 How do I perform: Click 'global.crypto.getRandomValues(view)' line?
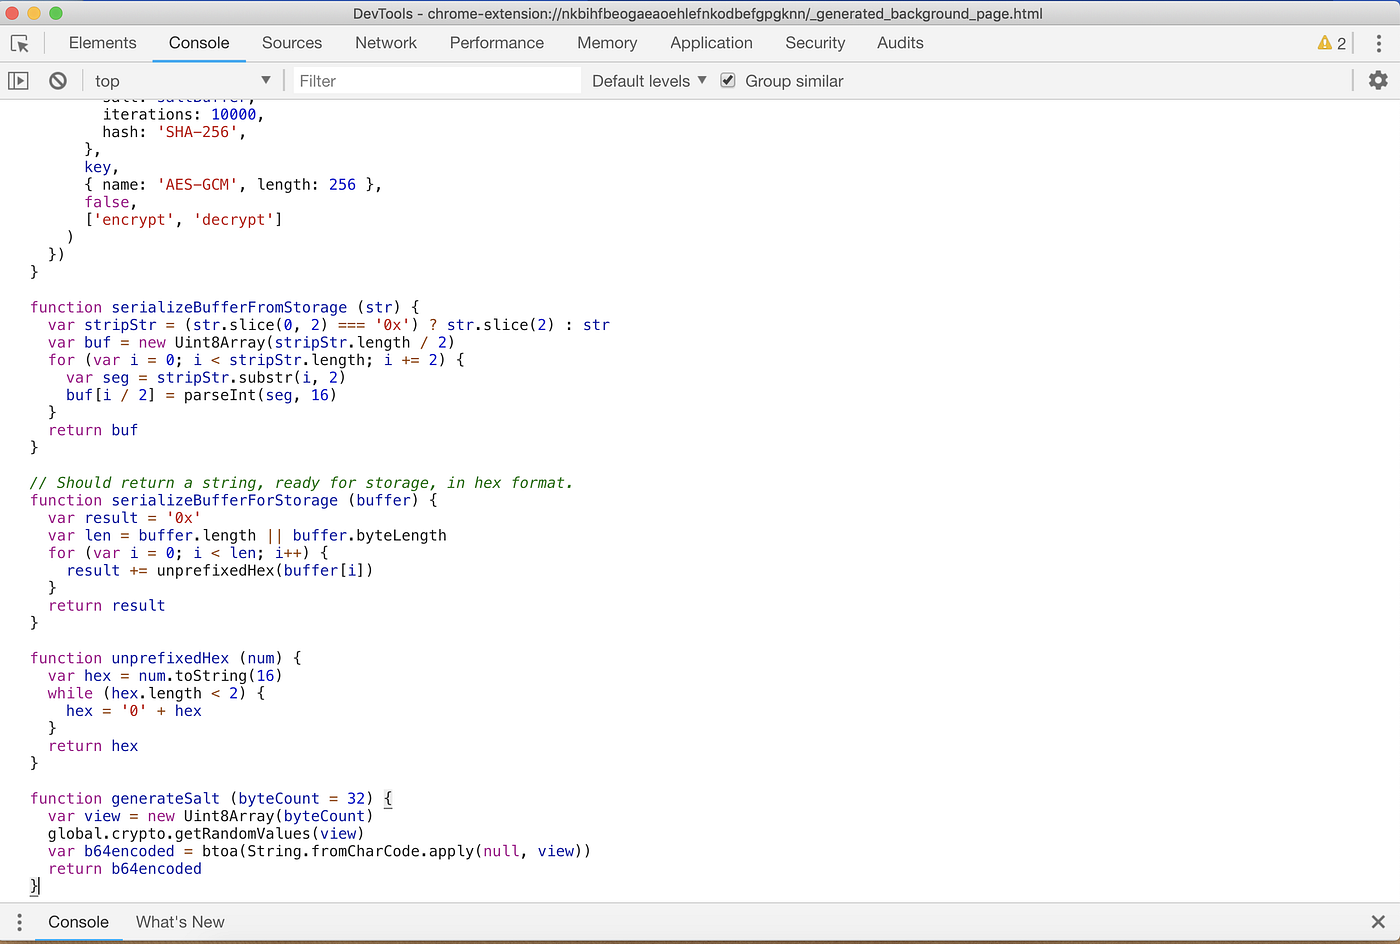click(x=206, y=834)
